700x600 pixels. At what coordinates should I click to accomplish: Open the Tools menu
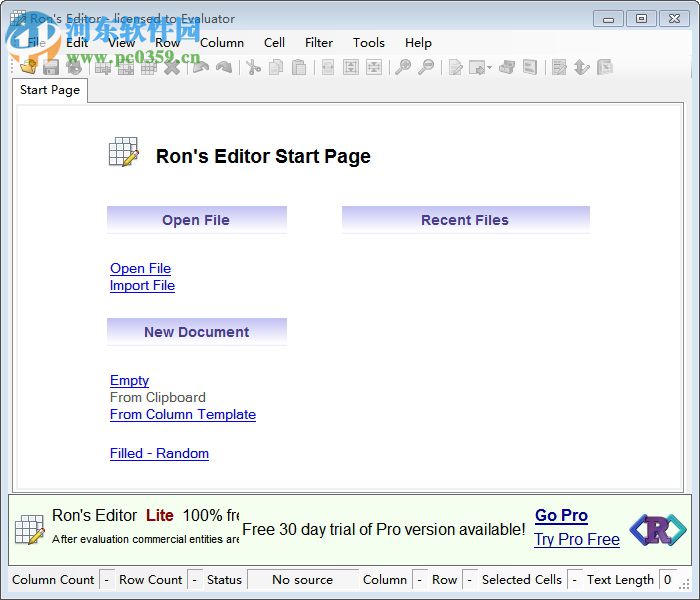(369, 43)
